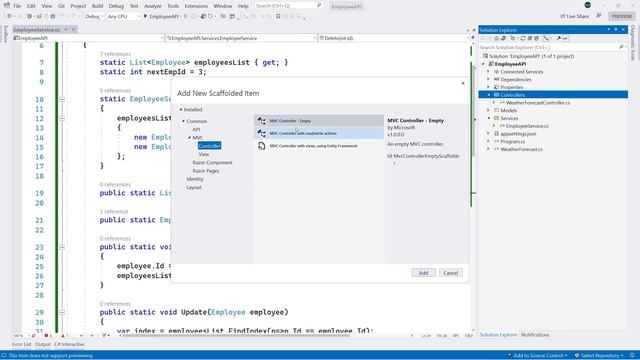Expand the Dependencies node in Solution Explorer
This screenshot has width=640, height=360.
pyautogui.click(x=489, y=80)
